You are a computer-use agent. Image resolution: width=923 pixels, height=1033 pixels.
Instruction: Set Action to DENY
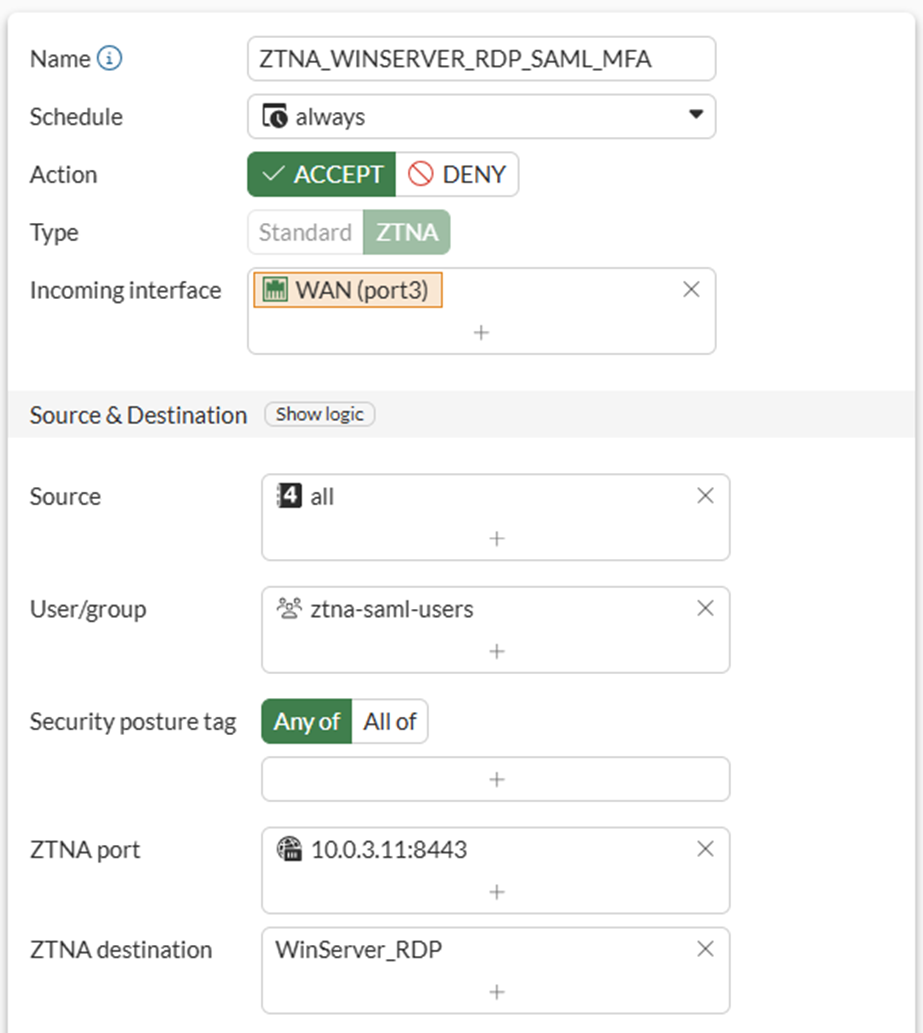457,174
